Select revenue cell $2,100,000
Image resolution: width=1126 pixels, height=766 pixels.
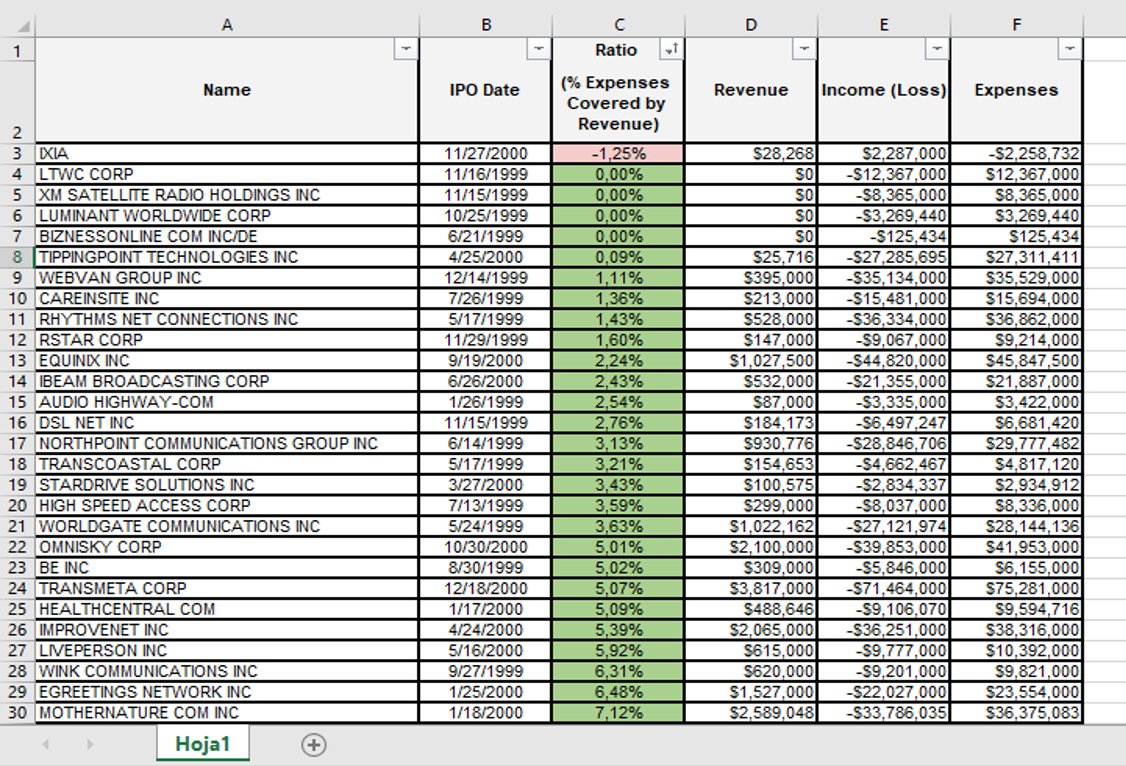click(751, 547)
